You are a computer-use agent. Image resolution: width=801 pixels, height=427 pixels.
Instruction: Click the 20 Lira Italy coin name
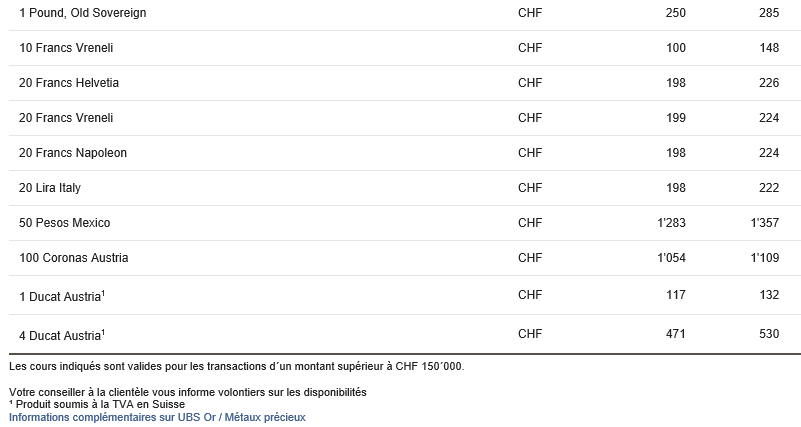point(50,188)
